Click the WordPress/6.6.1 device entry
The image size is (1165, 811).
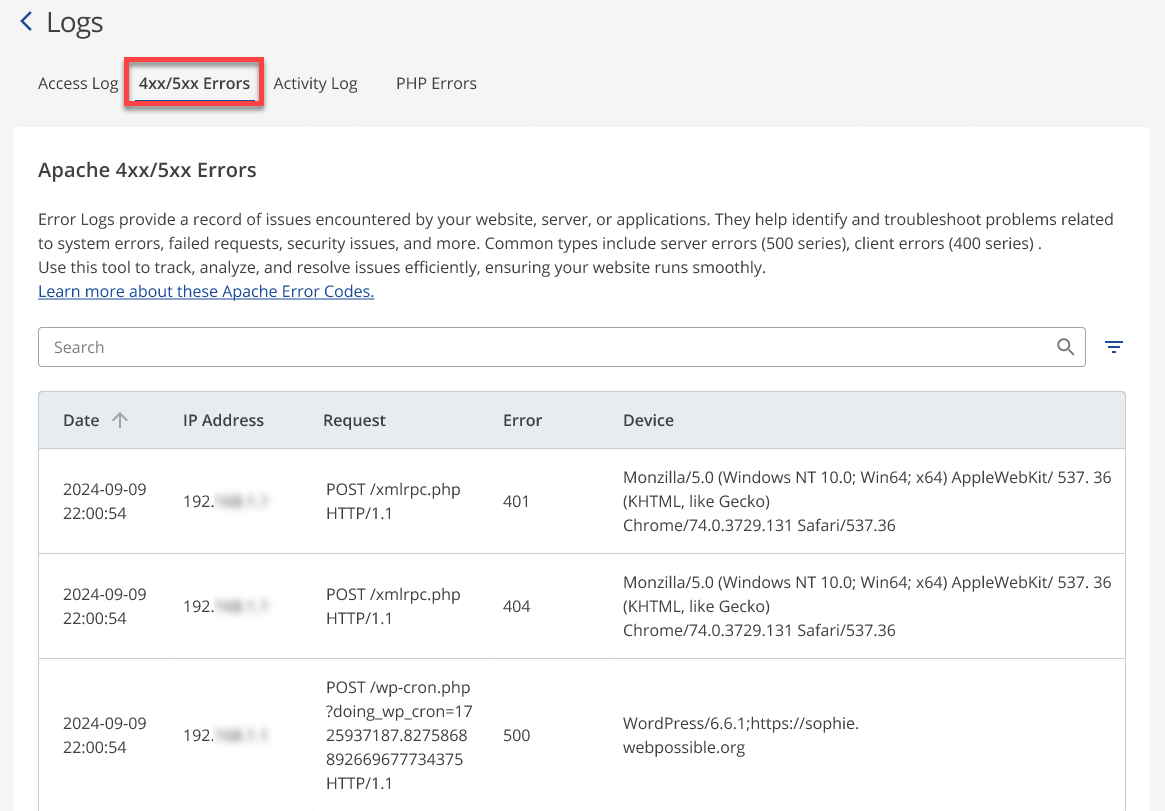point(740,735)
